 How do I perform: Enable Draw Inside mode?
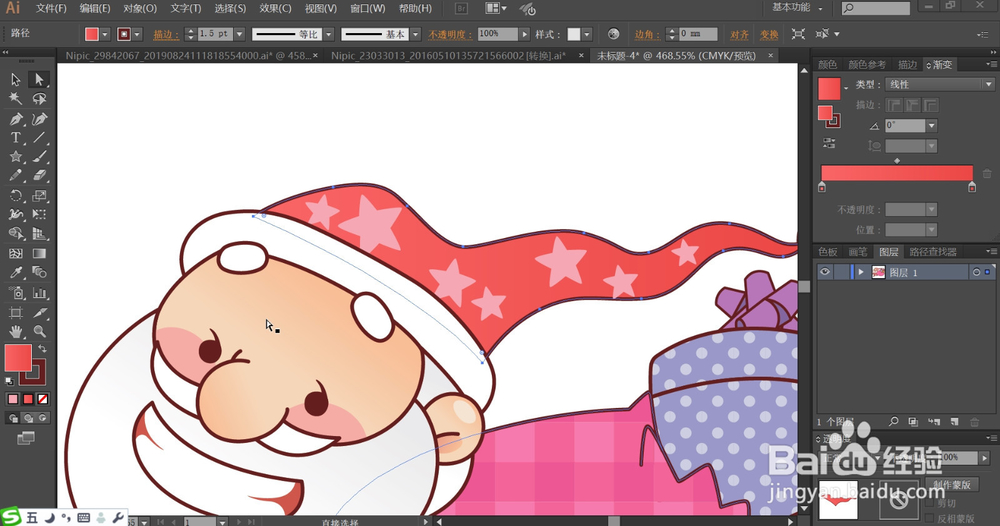click(43, 418)
